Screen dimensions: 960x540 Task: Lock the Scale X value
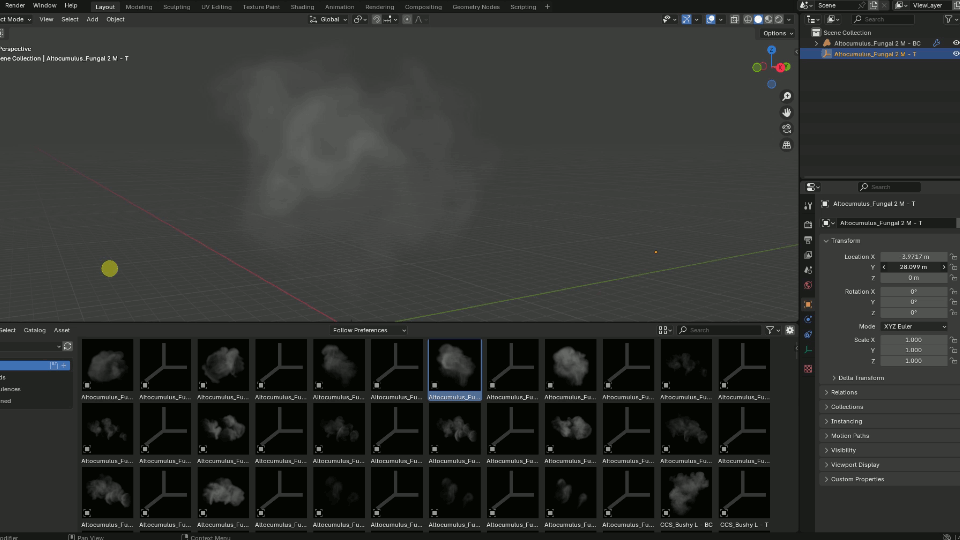[953, 340]
